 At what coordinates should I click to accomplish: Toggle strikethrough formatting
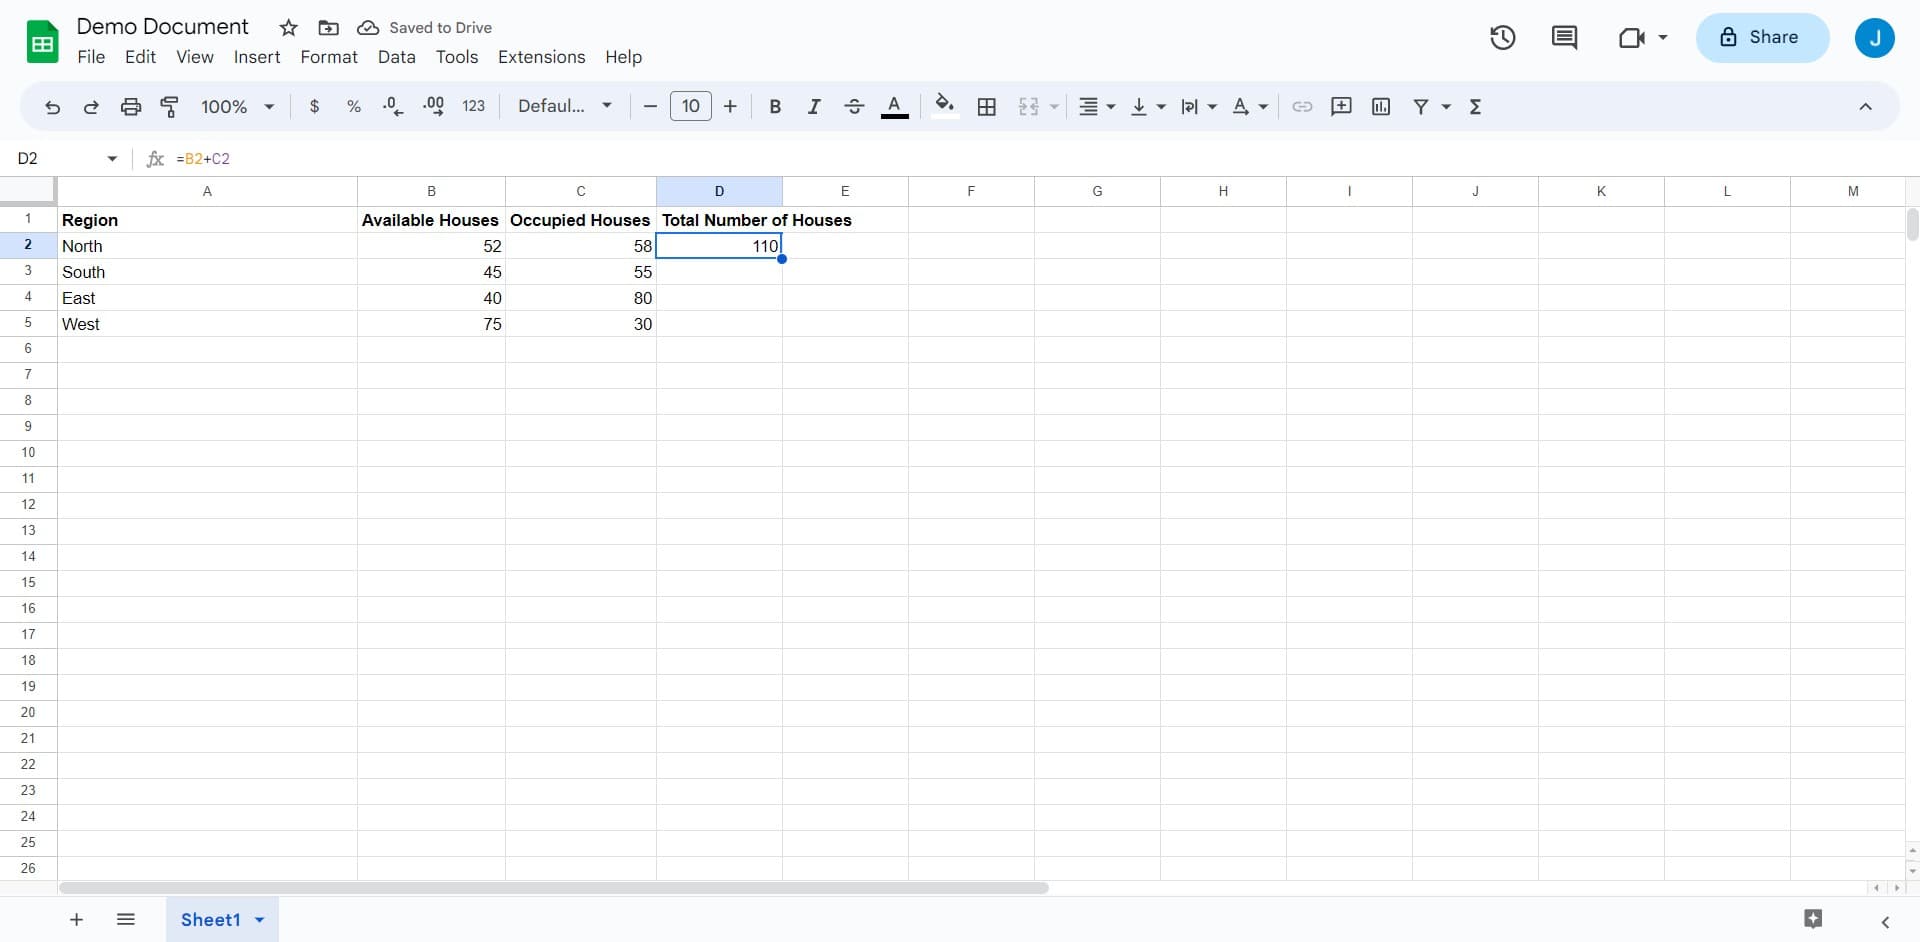point(854,106)
